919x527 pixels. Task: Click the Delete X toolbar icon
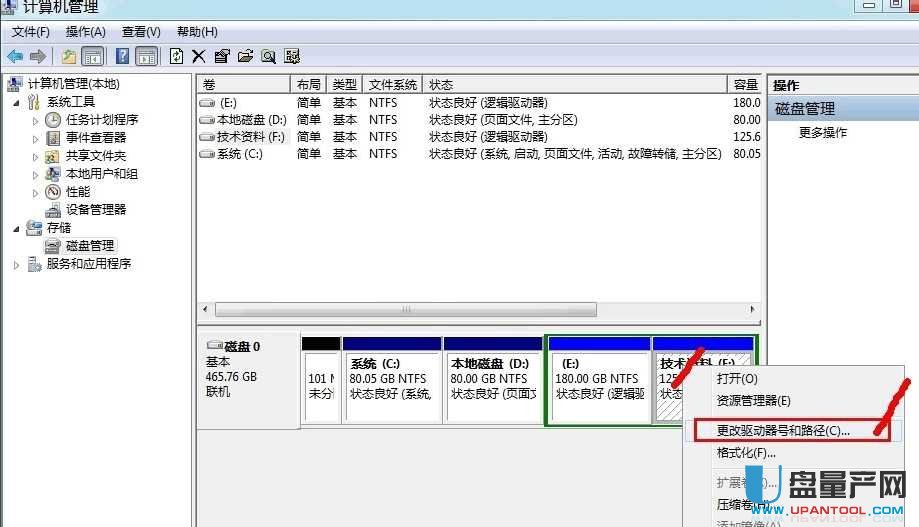(199, 56)
